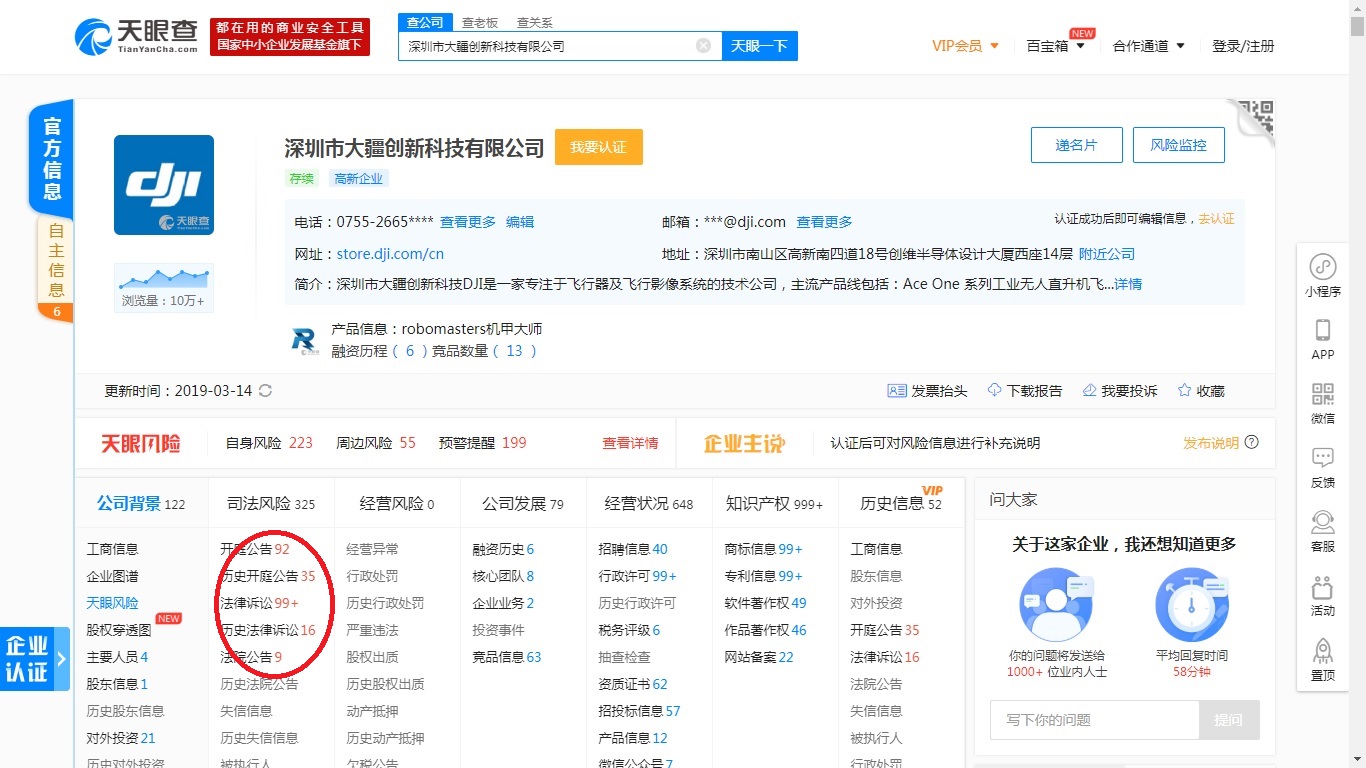Click the 发布说明 link

point(1211,443)
